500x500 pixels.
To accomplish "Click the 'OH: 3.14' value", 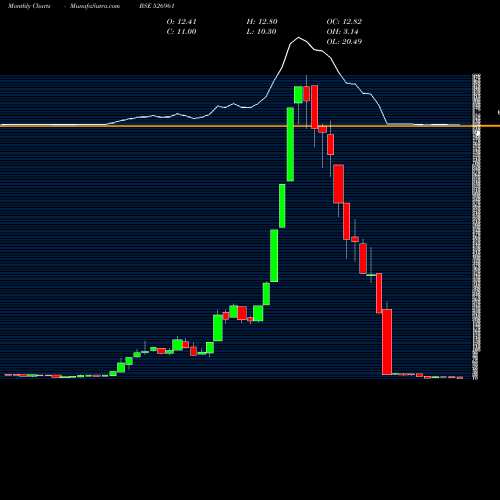I will point(342,32).
